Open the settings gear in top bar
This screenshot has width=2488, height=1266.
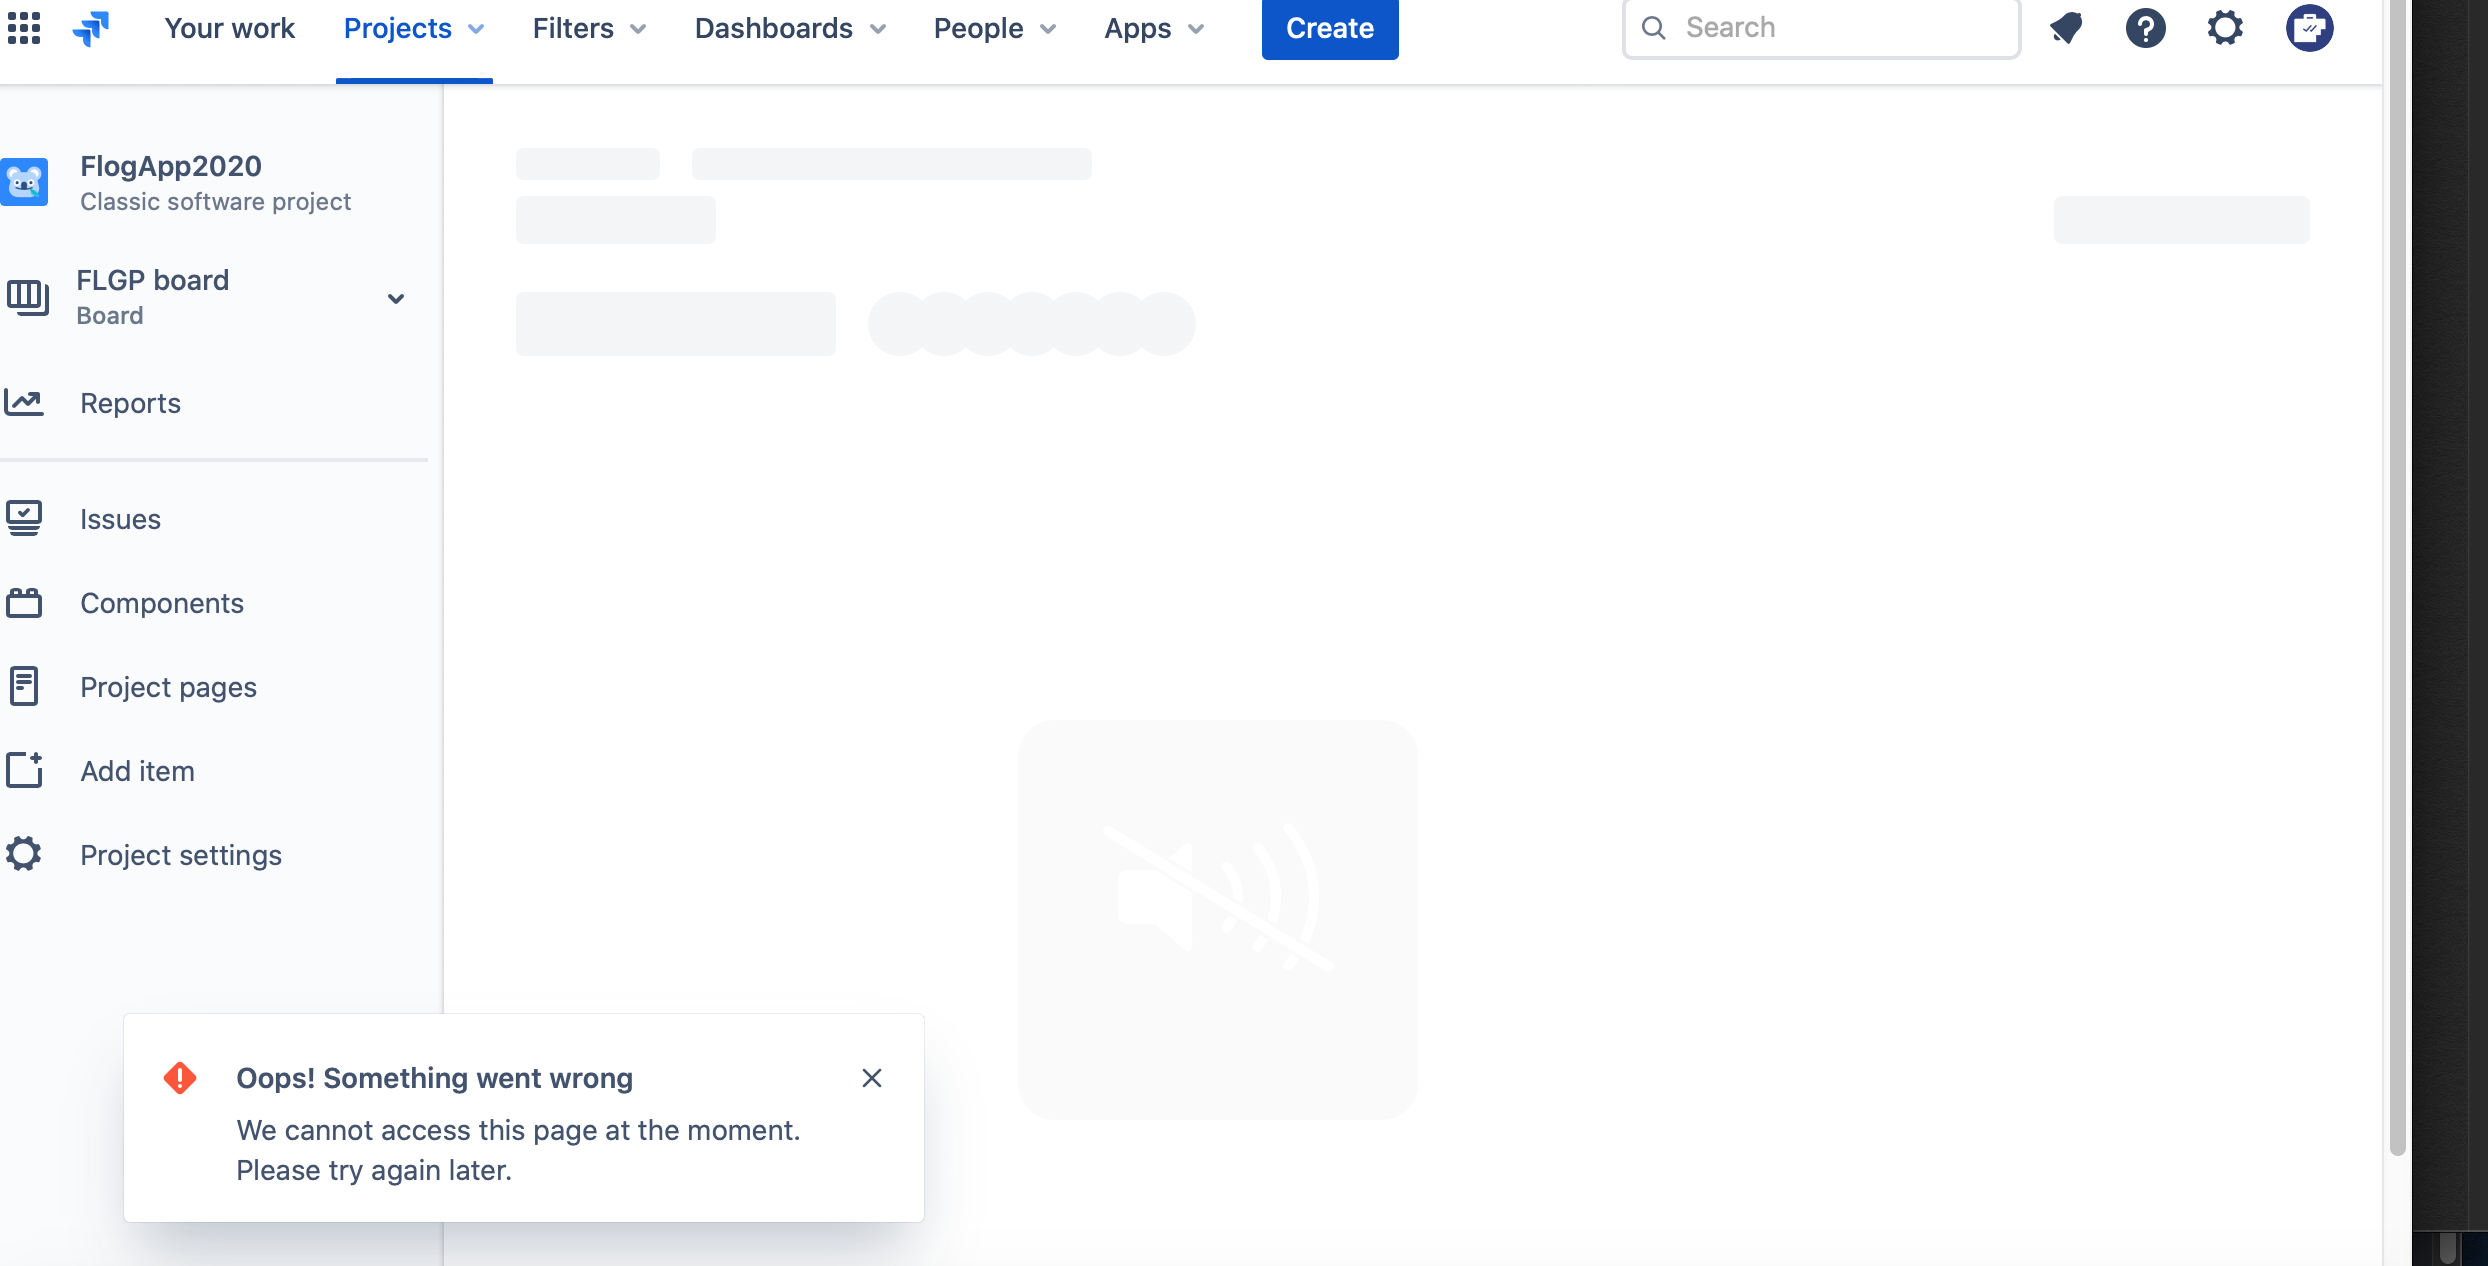2226,28
